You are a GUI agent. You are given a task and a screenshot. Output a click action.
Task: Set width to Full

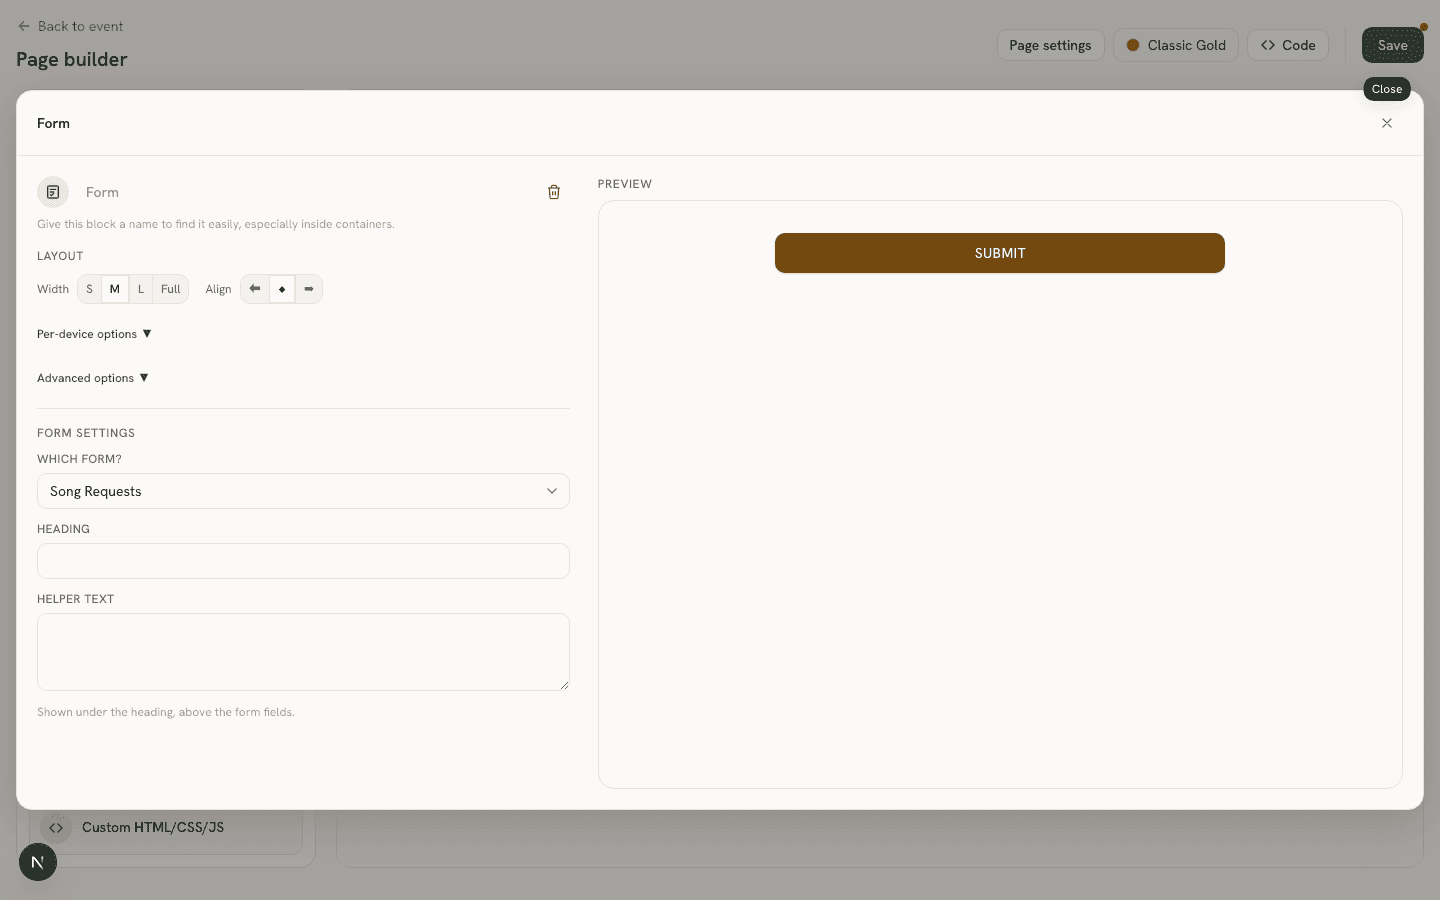[x=171, y=289]
